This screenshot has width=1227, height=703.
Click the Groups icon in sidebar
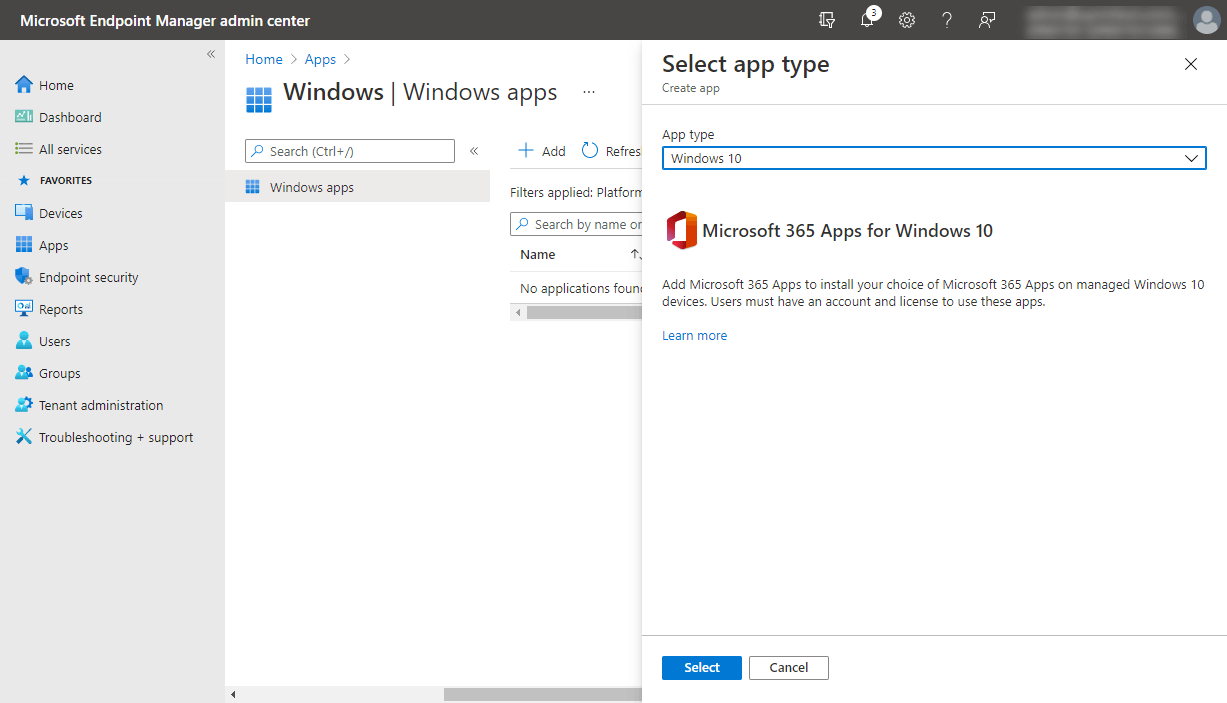pos(22,372)
